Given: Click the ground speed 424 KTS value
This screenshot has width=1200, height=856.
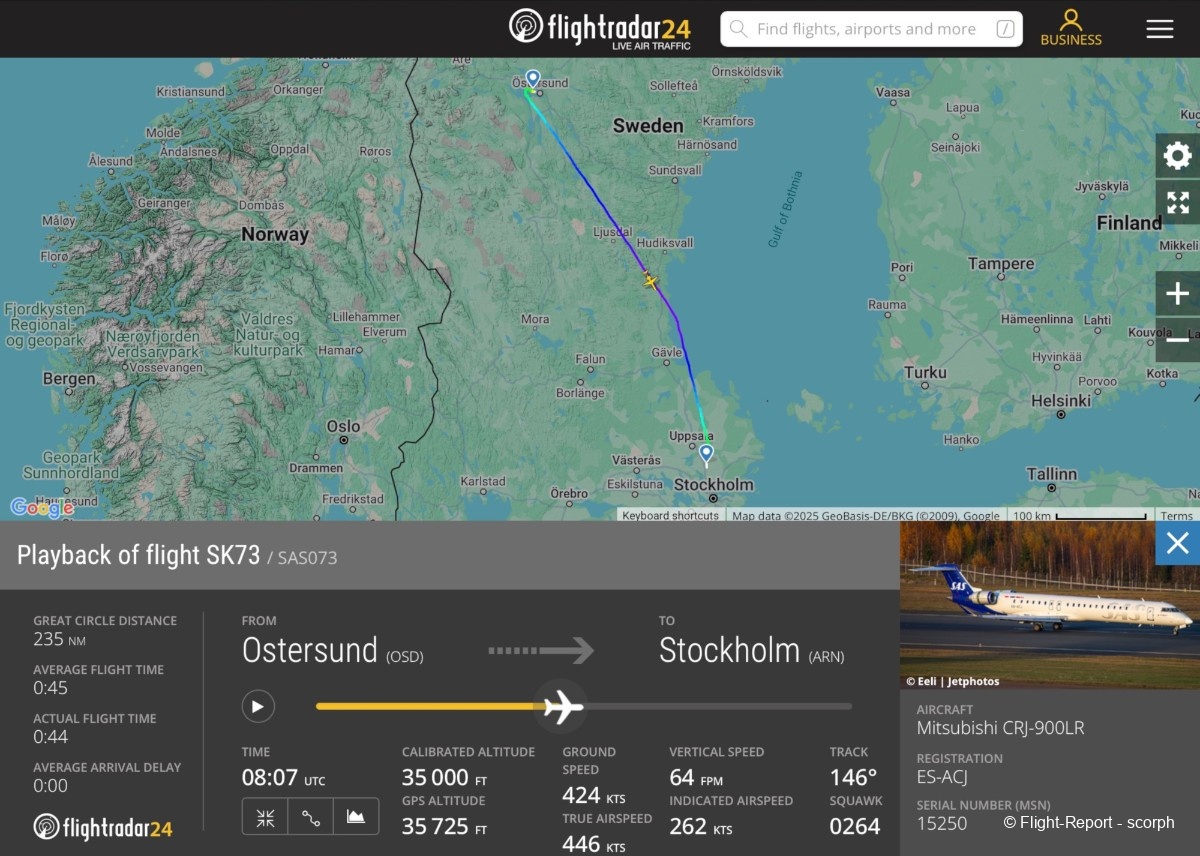Looking at the screenshot, I should [x=594, y=796].
